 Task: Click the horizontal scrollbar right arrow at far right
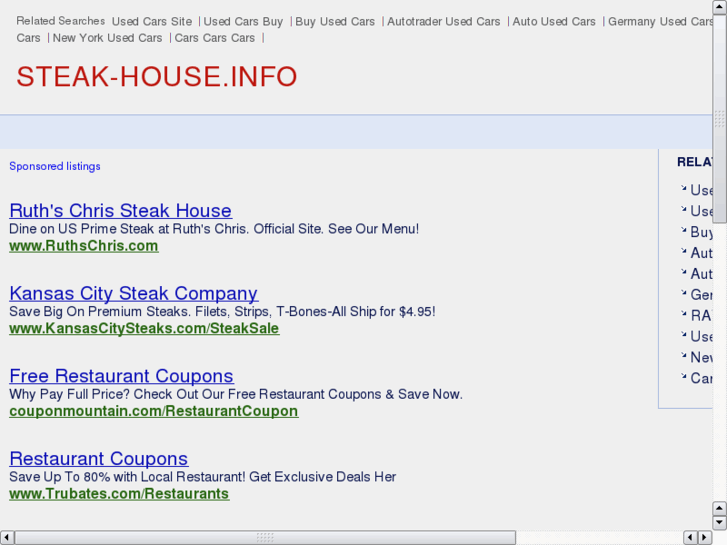point(705,537)
